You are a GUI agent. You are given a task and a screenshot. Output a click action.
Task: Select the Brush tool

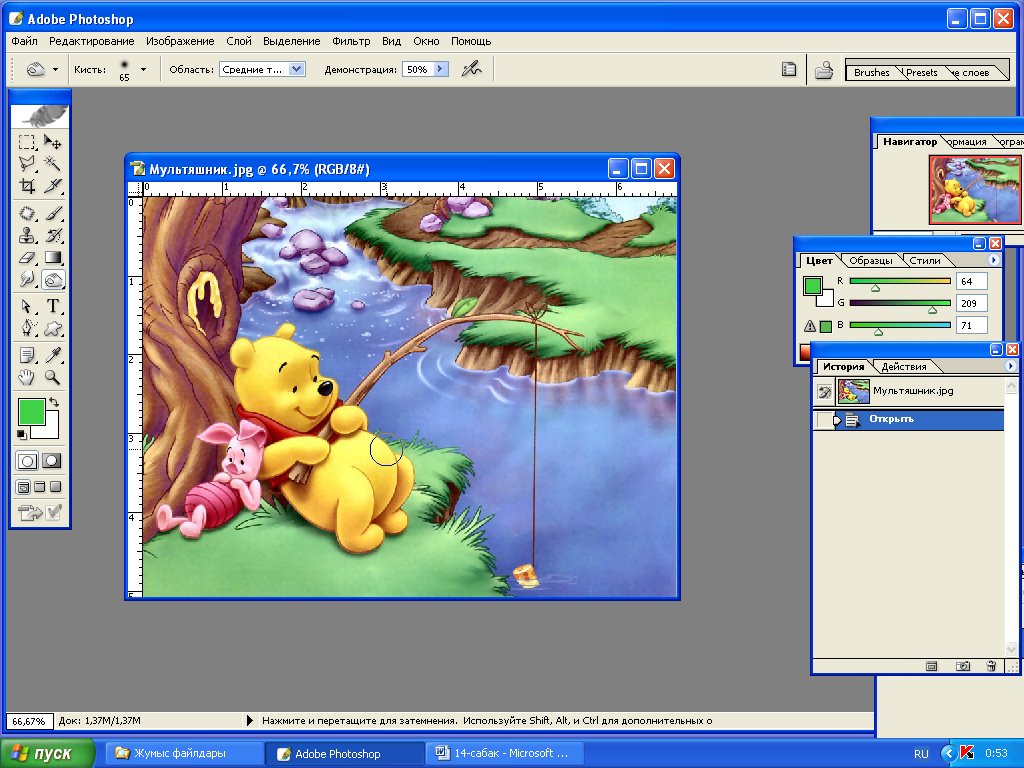pos(52,214)
